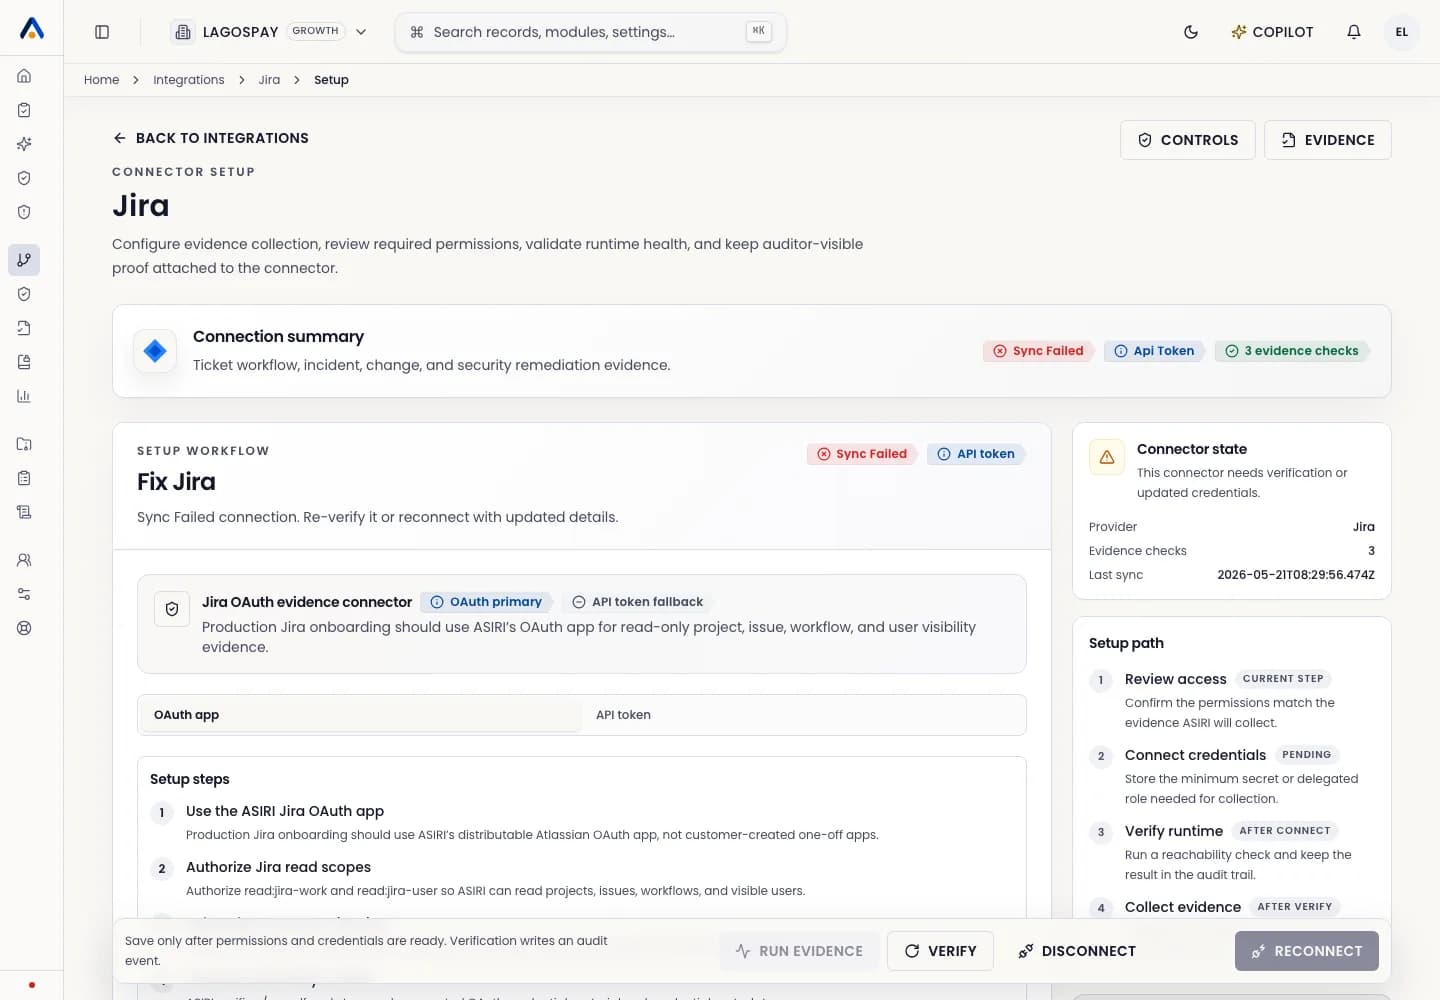Switch to the API token tab
The height and width of the screenshot is (1000, 1440).
(803, 715)
